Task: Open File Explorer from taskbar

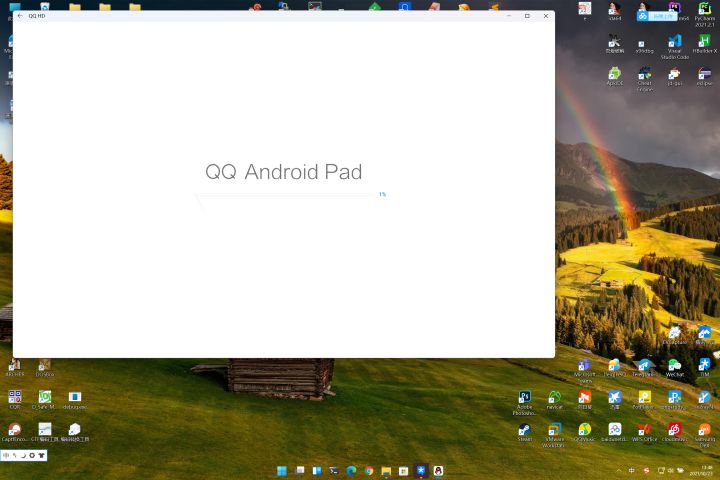Action: tap(386, 470)
